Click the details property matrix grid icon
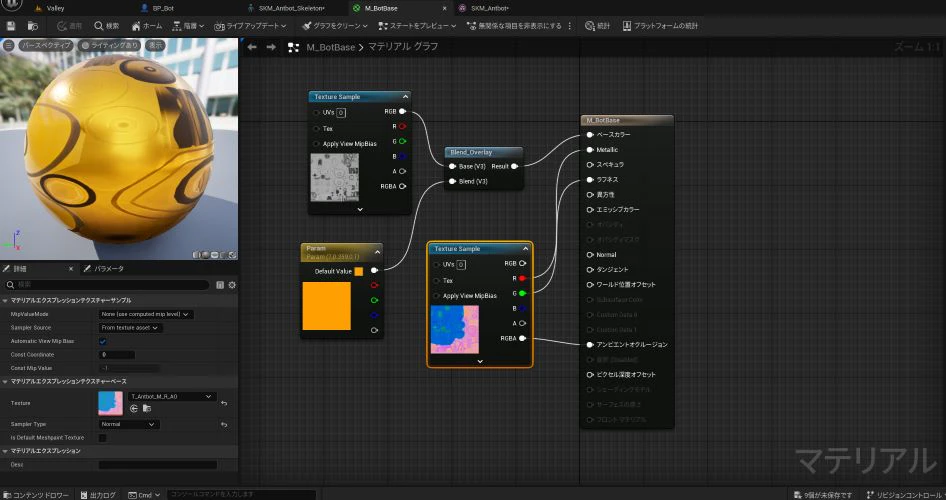 pyautogui.click(x=220, y=285)
